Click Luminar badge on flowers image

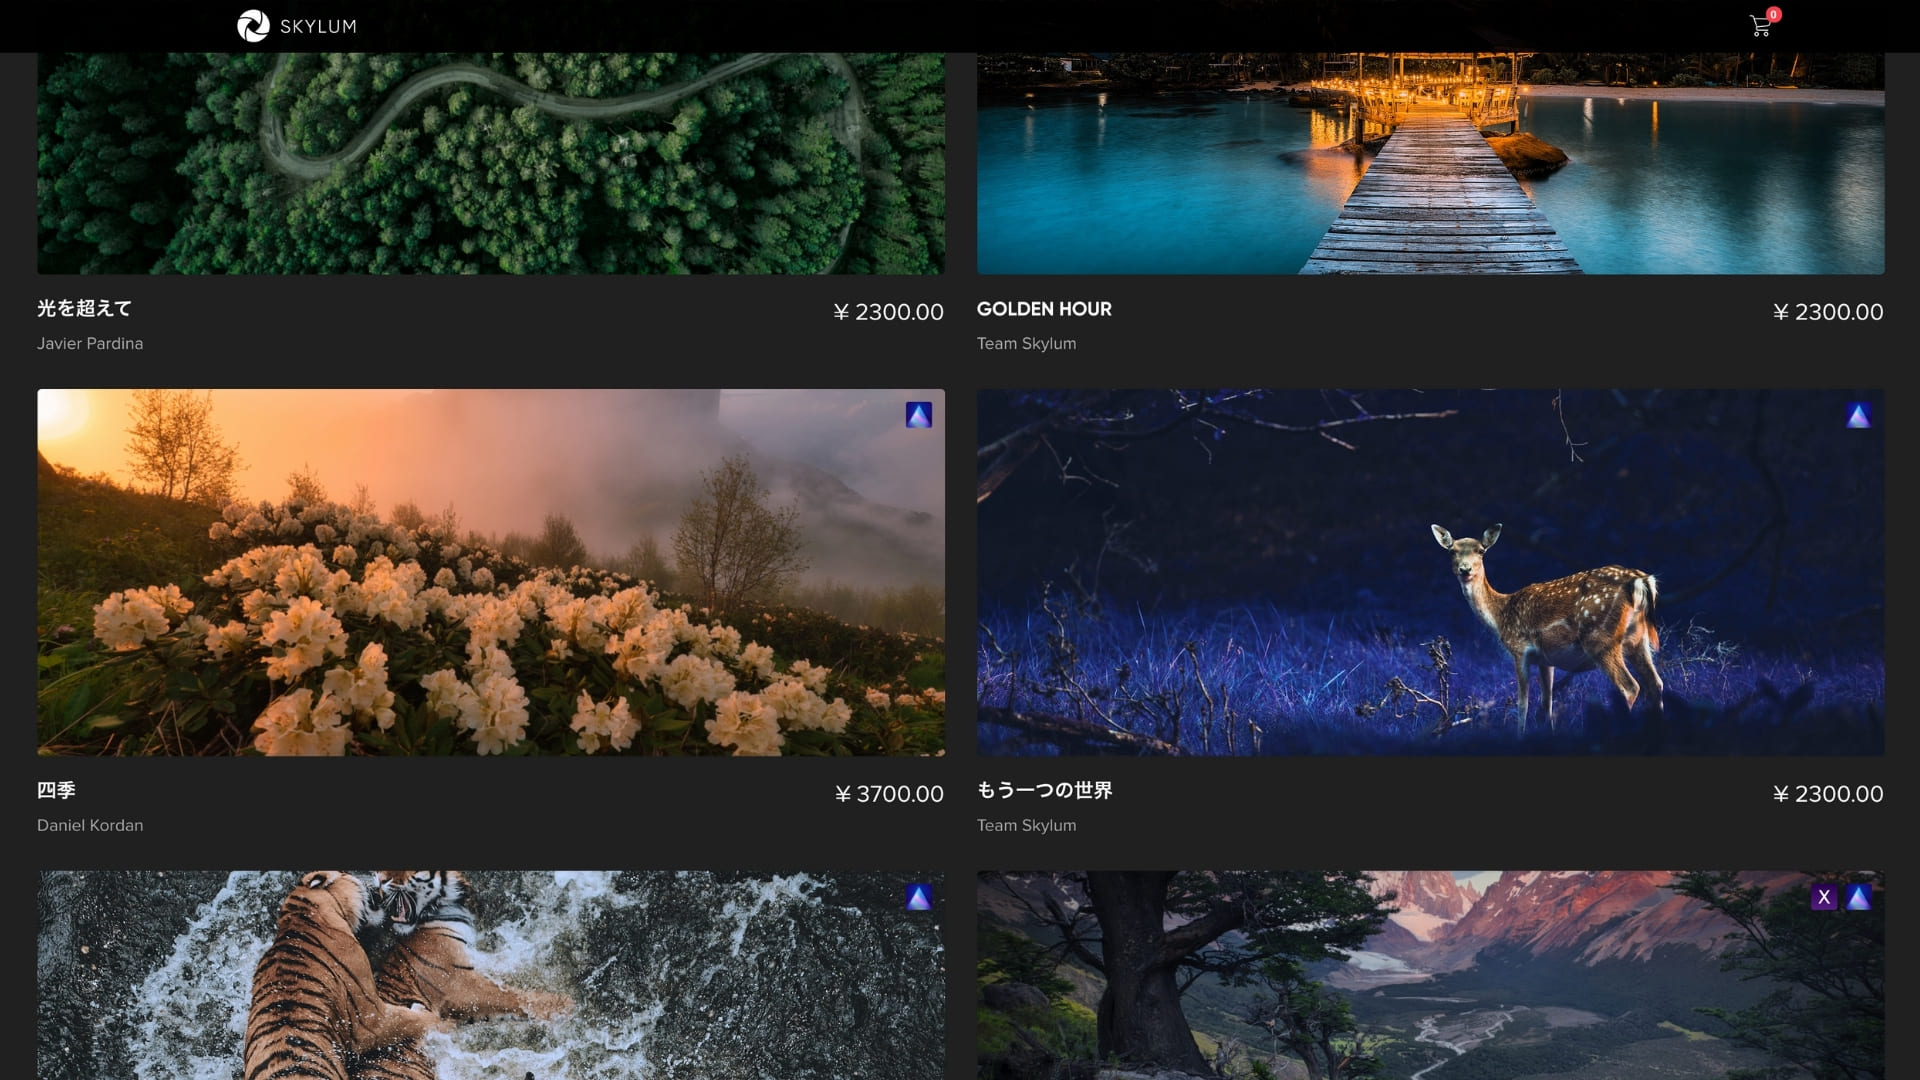coord(918,415)
